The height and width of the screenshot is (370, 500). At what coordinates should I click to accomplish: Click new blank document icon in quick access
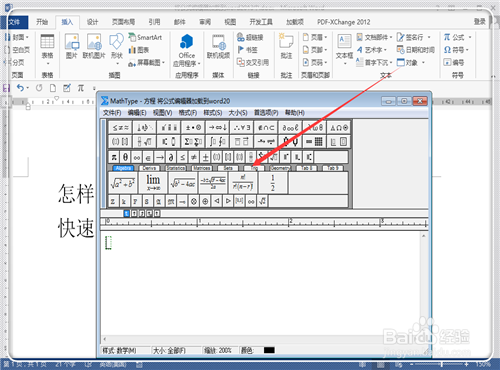[x=53, y=88]
